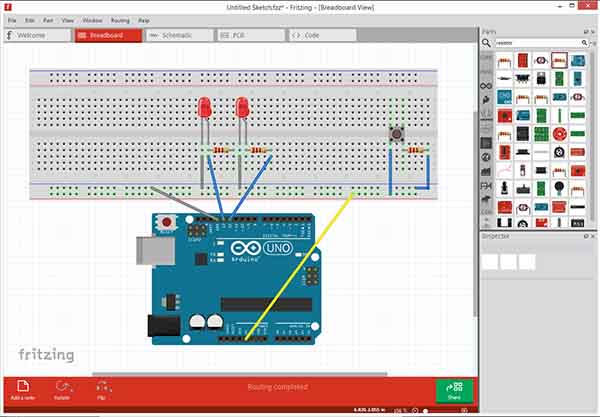Open the Arduino infinity-logo parts bin
The height and width of the screenshot is (417, 600).
click(x=486, y=86)
